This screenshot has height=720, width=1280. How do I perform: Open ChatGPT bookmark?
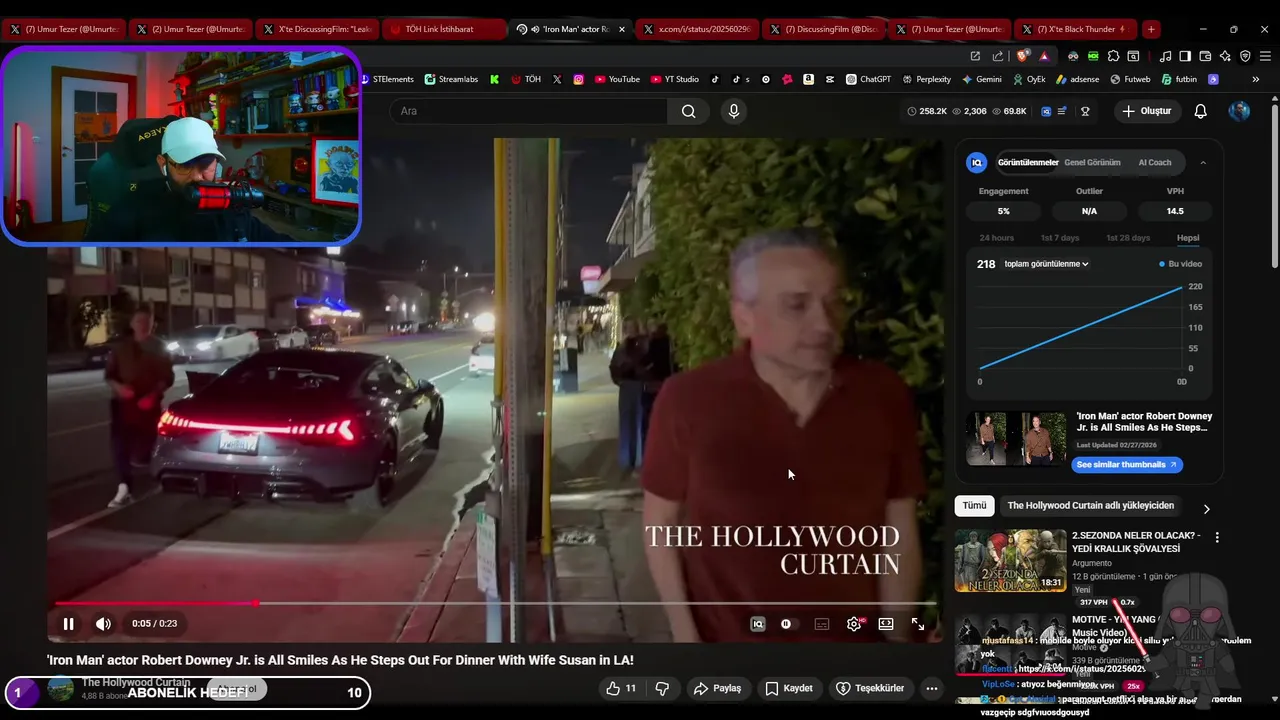868,79
